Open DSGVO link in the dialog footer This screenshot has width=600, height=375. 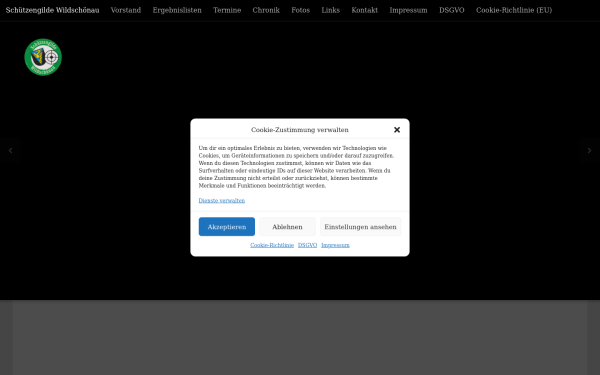point(307,245)
